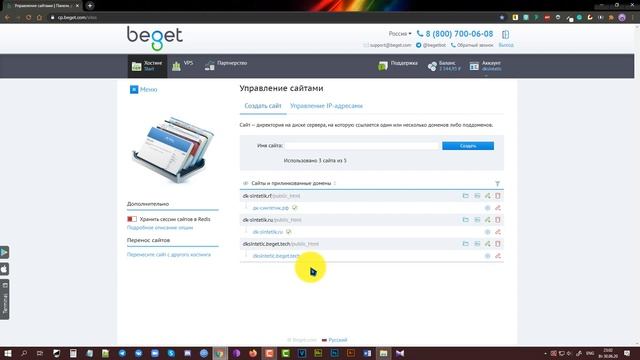Expand options dots after Сайты и прилинкованные домены
Image resolution: width=640 pixels, height=360 pixels.
pyautogui.click(x=335, y=183)
